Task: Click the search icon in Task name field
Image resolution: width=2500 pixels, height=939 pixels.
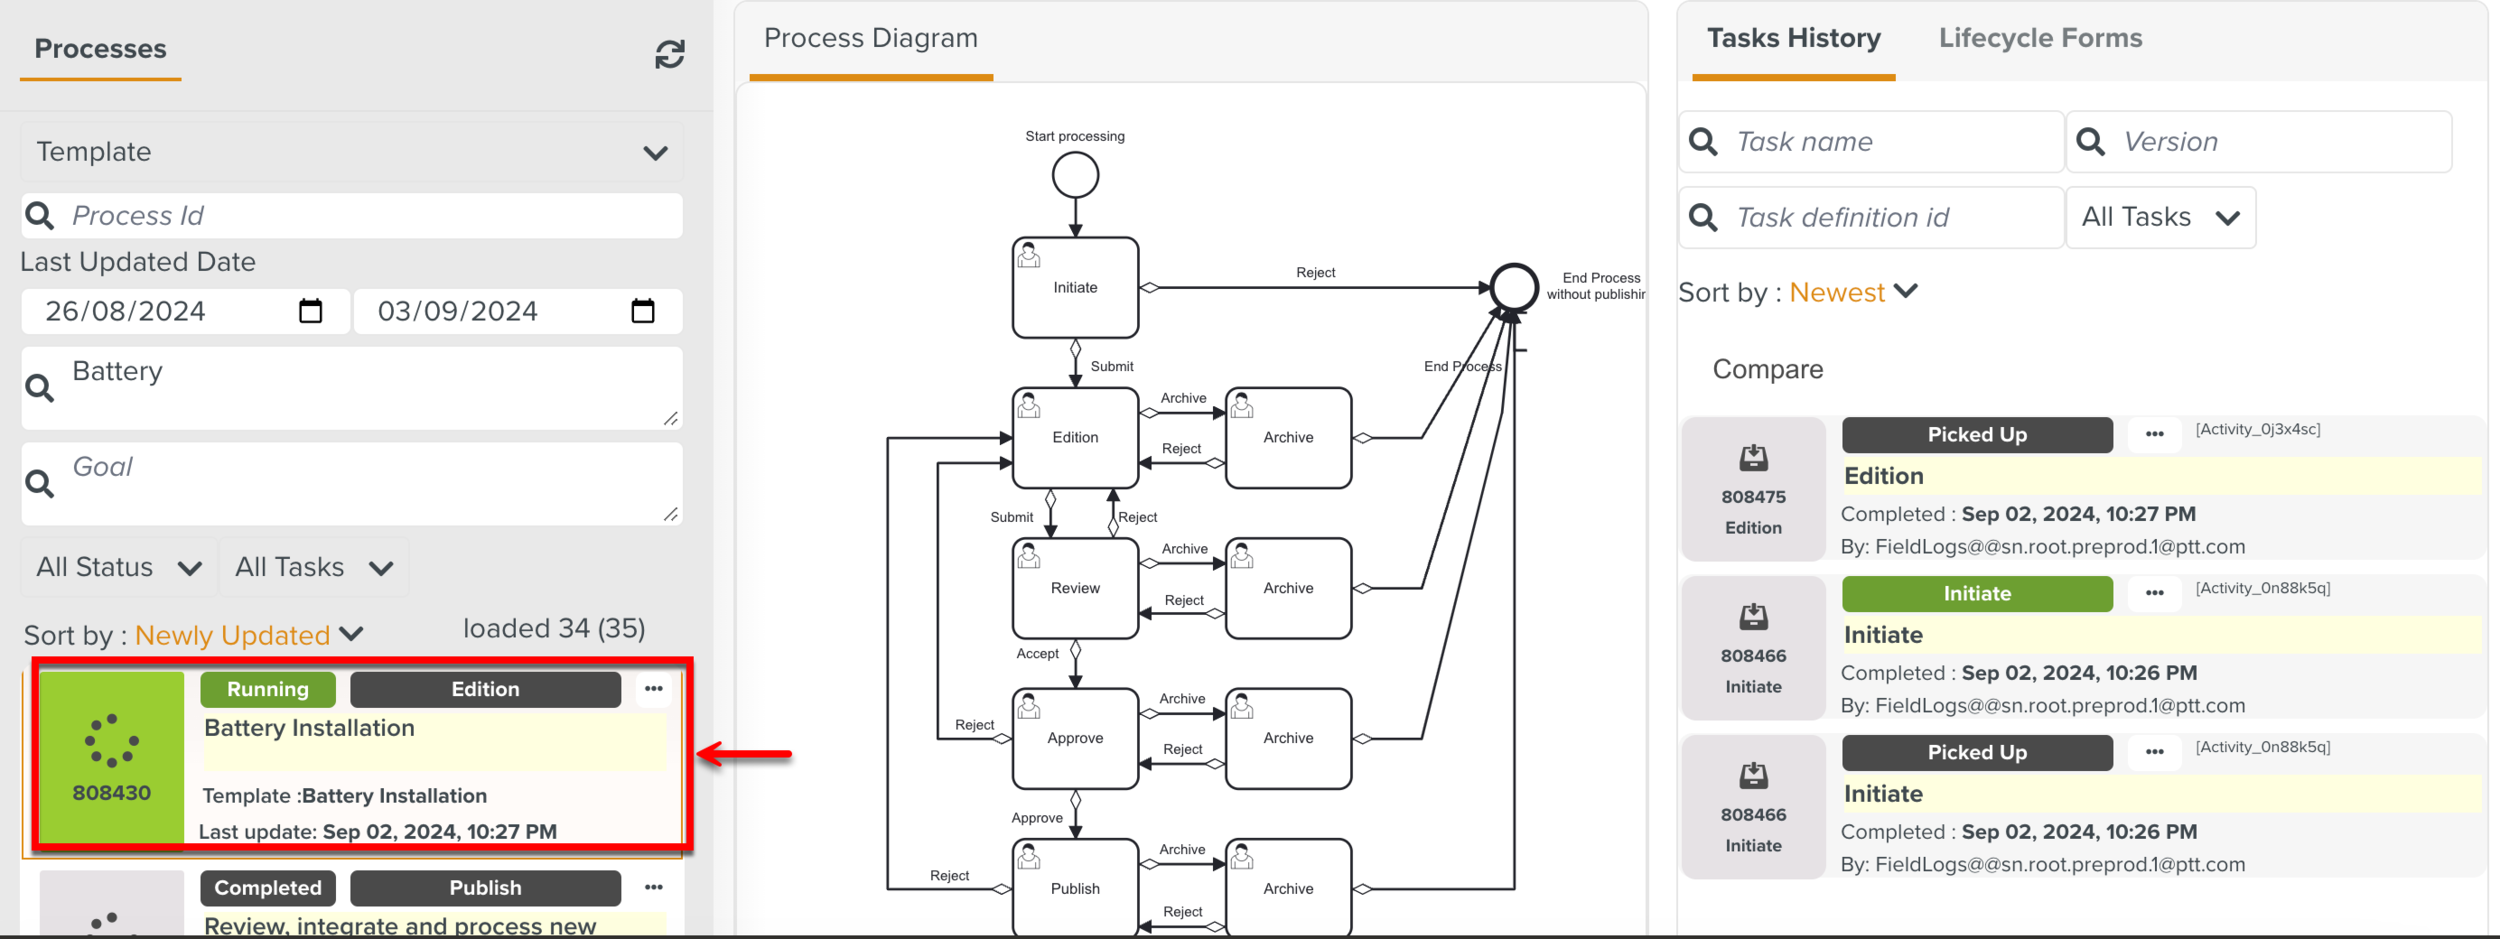Action: coord(1703,141)
